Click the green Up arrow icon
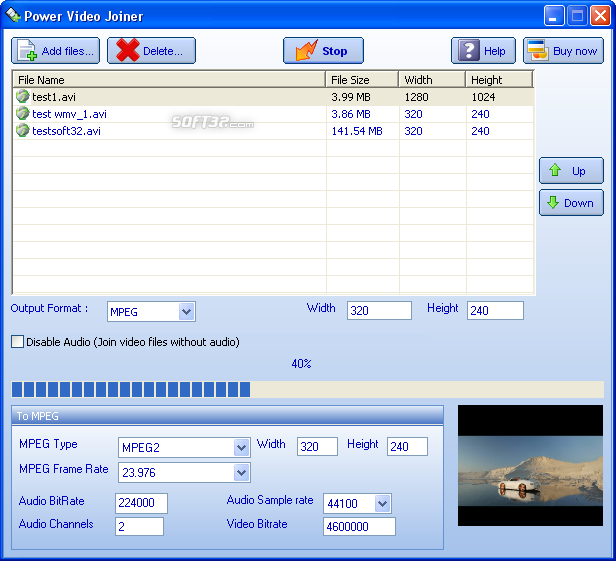The width and height of the screenshot is (616, 561). pyautogui.click(x=555, y=170)
